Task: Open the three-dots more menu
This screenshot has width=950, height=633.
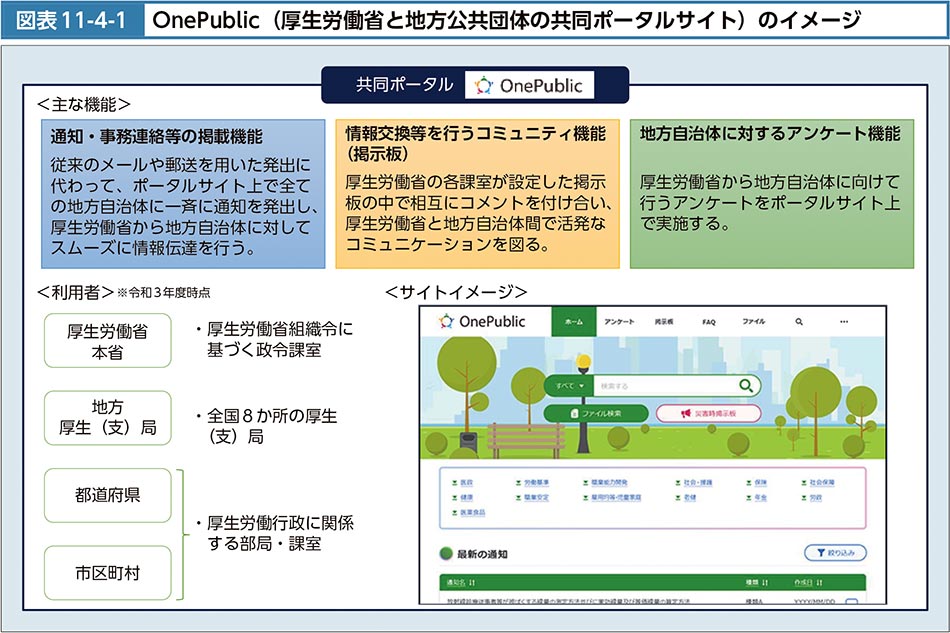Action: (844, 322)
